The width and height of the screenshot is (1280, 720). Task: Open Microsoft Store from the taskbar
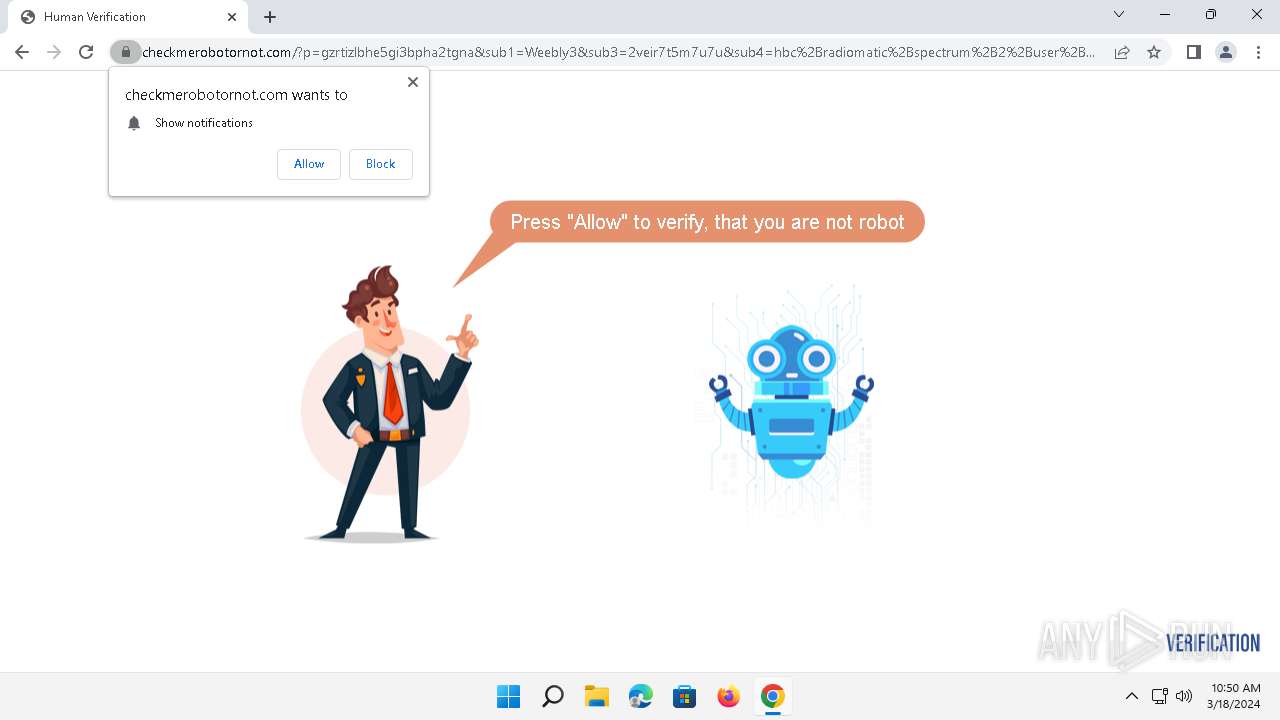[x=685, y=696]
